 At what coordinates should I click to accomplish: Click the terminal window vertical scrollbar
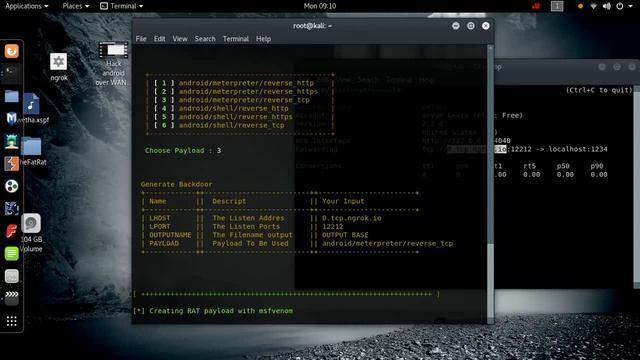point(490,184)
